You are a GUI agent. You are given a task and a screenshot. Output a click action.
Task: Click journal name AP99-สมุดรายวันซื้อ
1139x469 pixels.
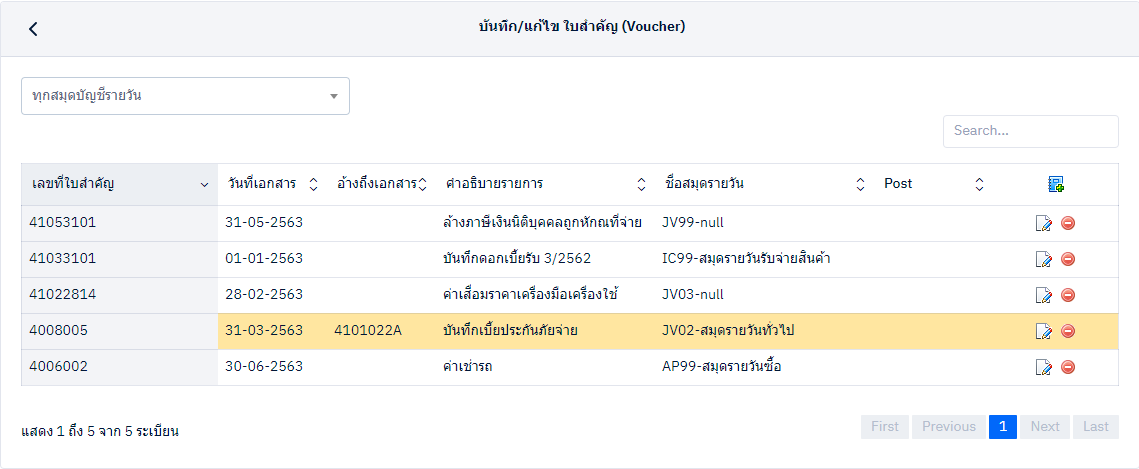tap(721, 367)
